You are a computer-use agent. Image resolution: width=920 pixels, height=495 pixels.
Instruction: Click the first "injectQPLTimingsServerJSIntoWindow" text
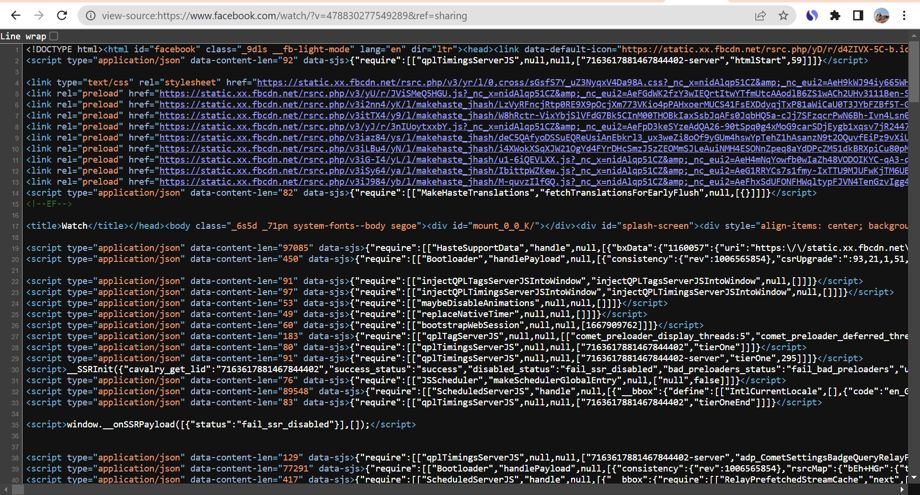click(510, 292)
